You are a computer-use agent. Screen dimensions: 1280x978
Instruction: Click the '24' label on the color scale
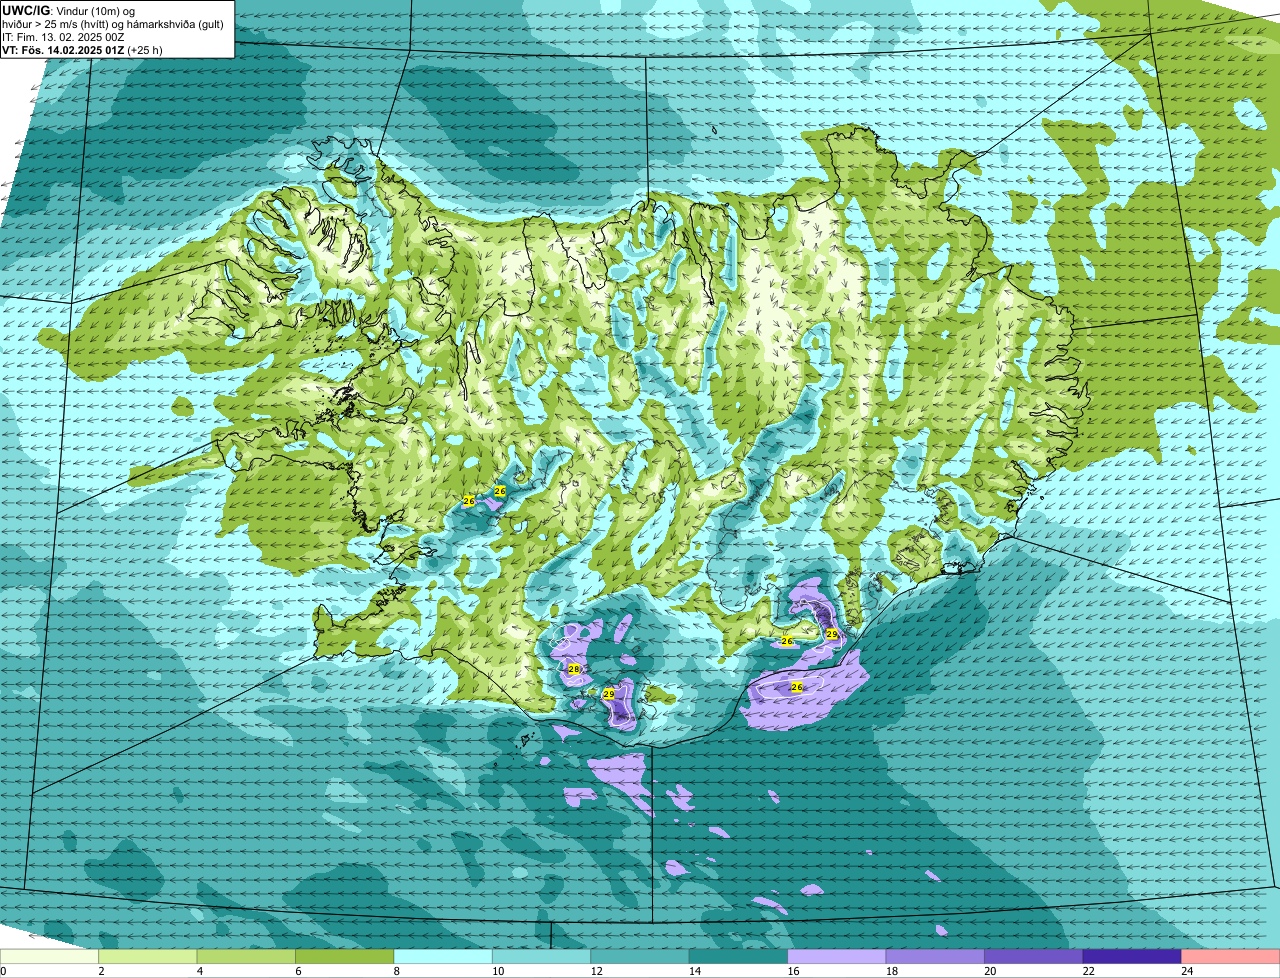point(1186,971)
